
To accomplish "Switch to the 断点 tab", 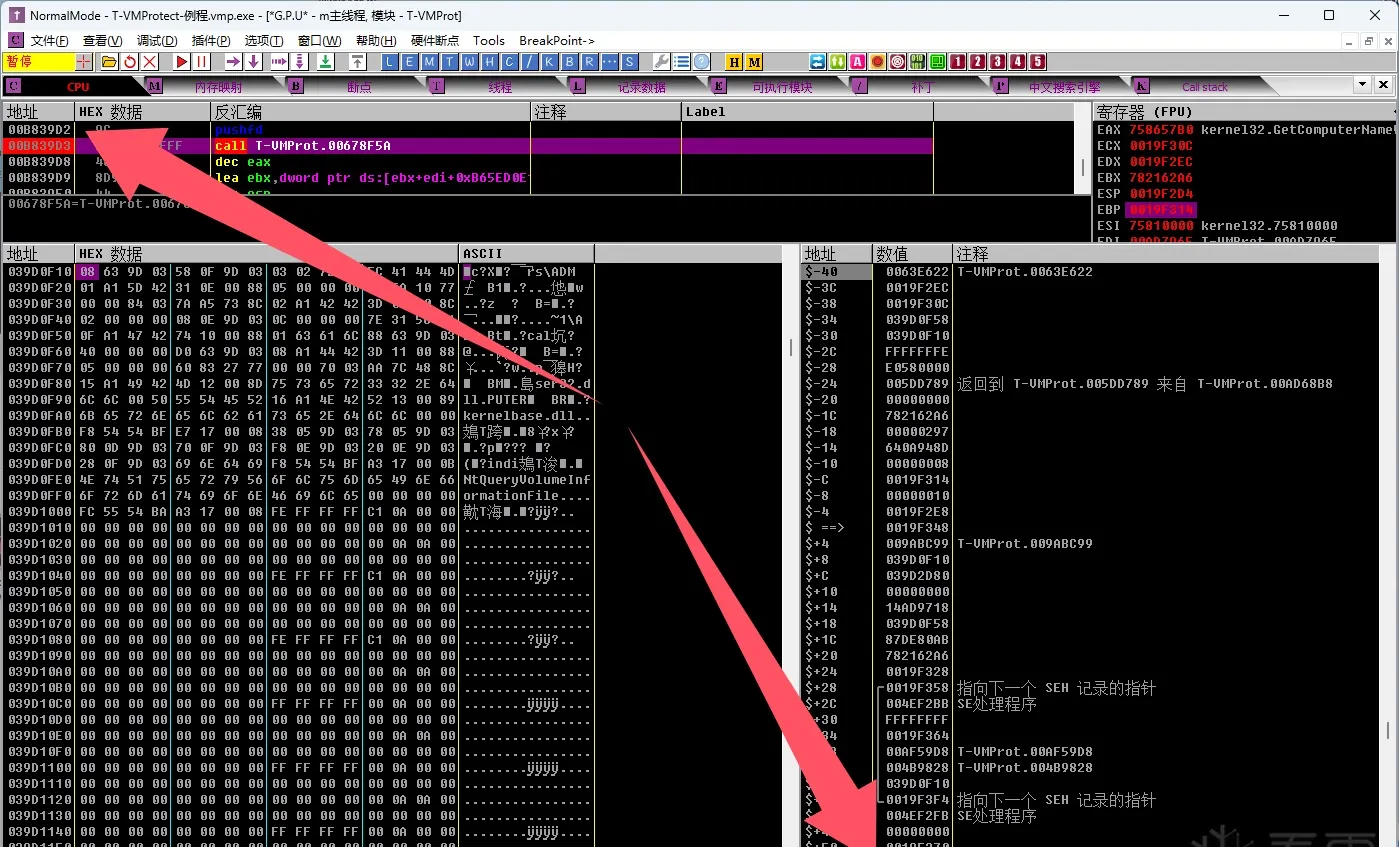I will (359, 87).
